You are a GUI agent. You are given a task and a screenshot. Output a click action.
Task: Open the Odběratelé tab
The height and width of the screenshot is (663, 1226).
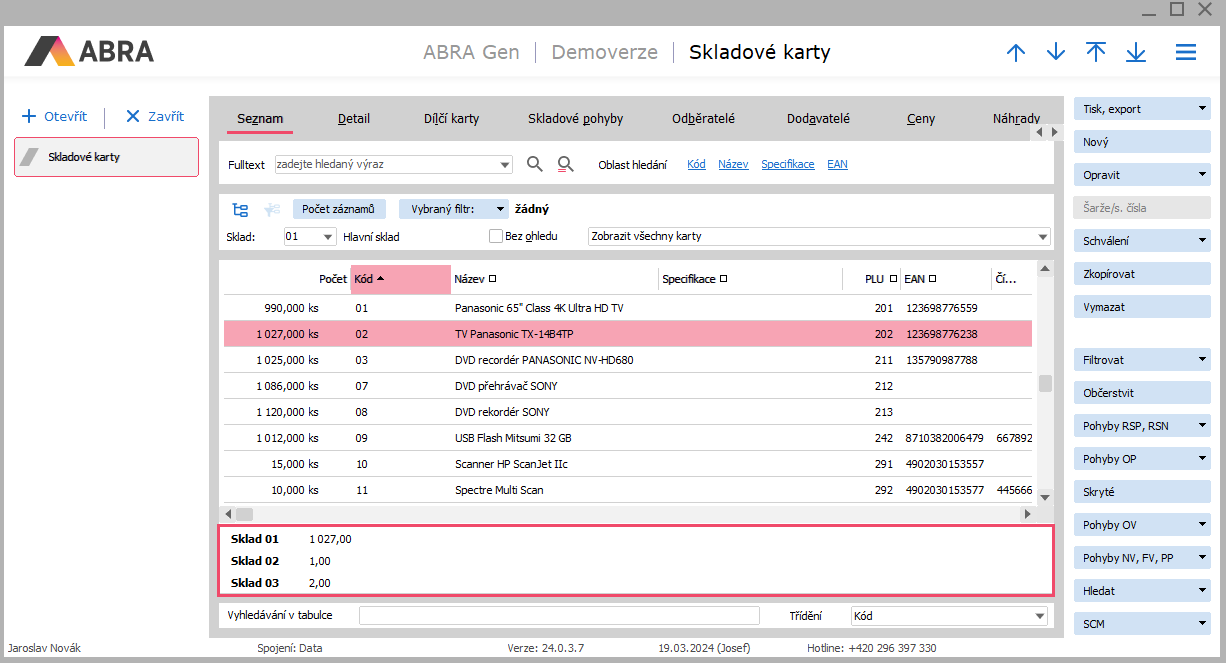[x=703, y=119]
